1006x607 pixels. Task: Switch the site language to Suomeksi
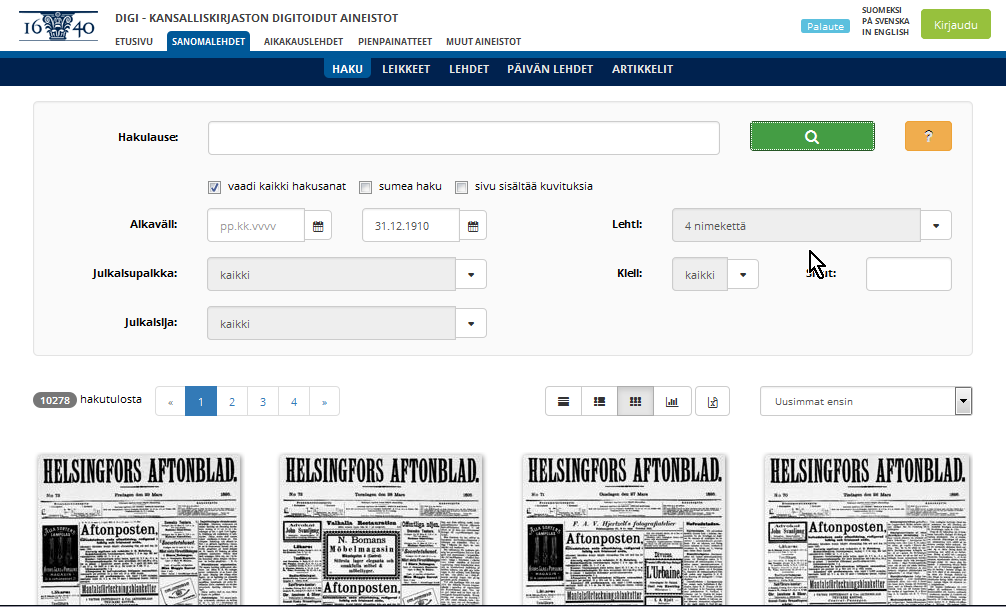pos(882,10)
